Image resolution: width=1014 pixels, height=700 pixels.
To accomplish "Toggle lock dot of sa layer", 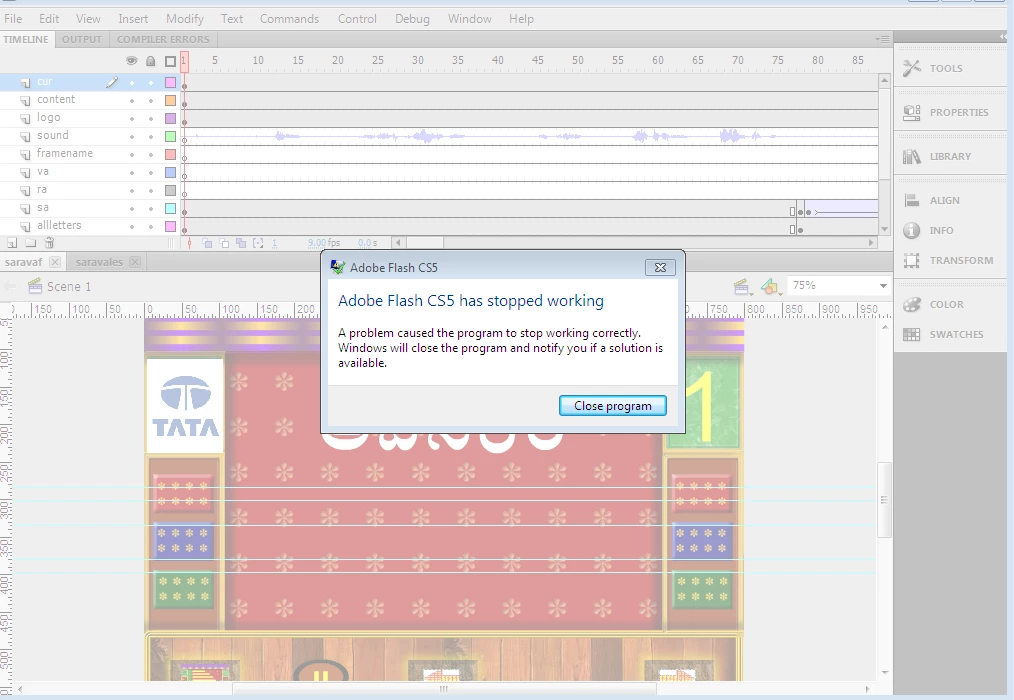I will pos(151,209).
